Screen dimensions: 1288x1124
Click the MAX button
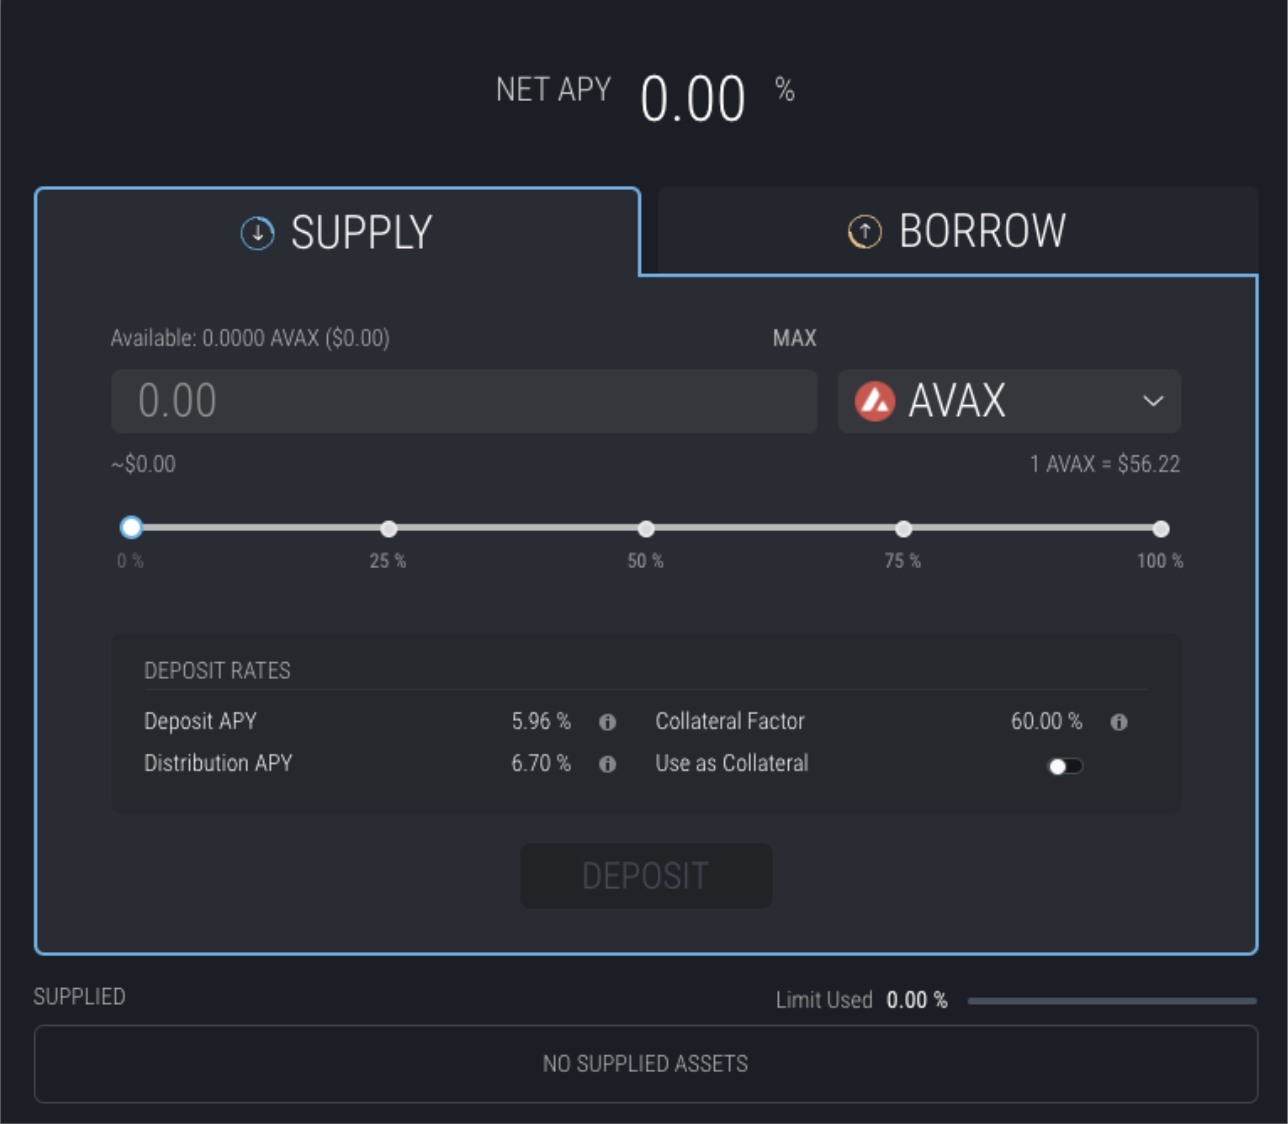point(795,338)
